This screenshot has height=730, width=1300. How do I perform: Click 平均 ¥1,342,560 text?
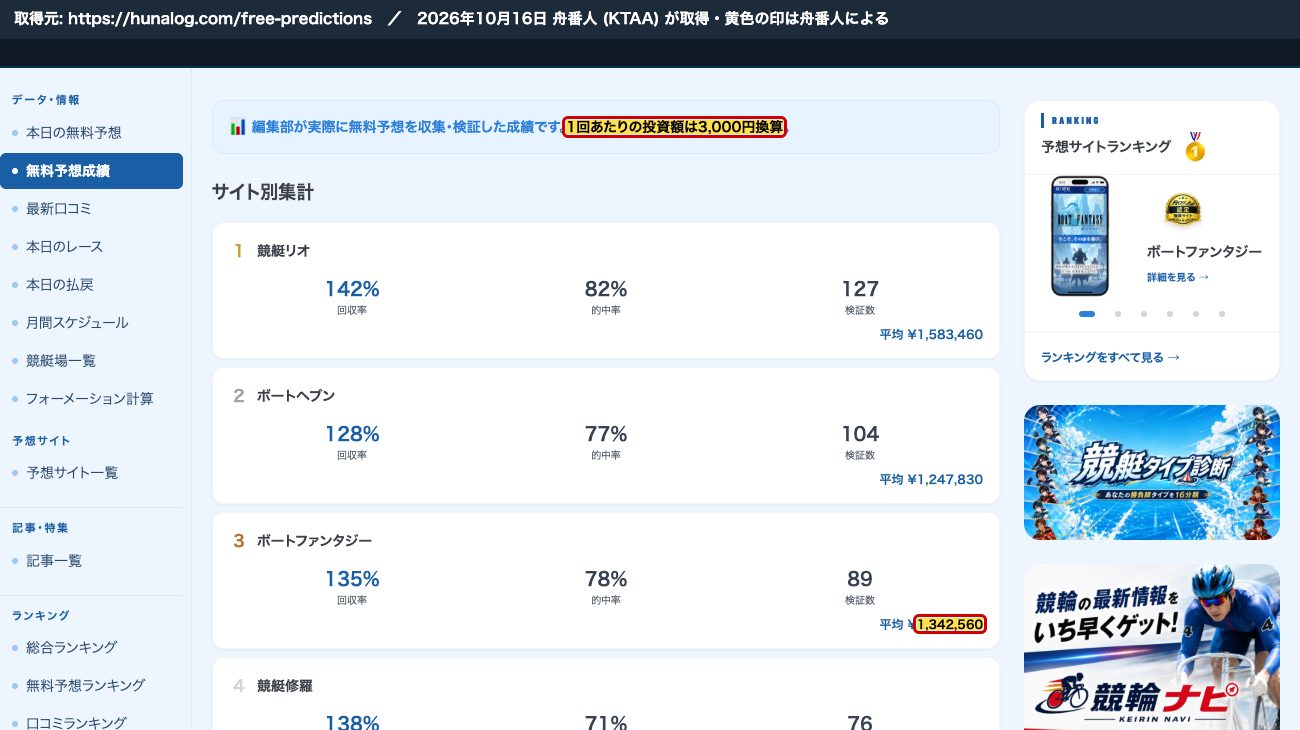click(x=932, y=624)
